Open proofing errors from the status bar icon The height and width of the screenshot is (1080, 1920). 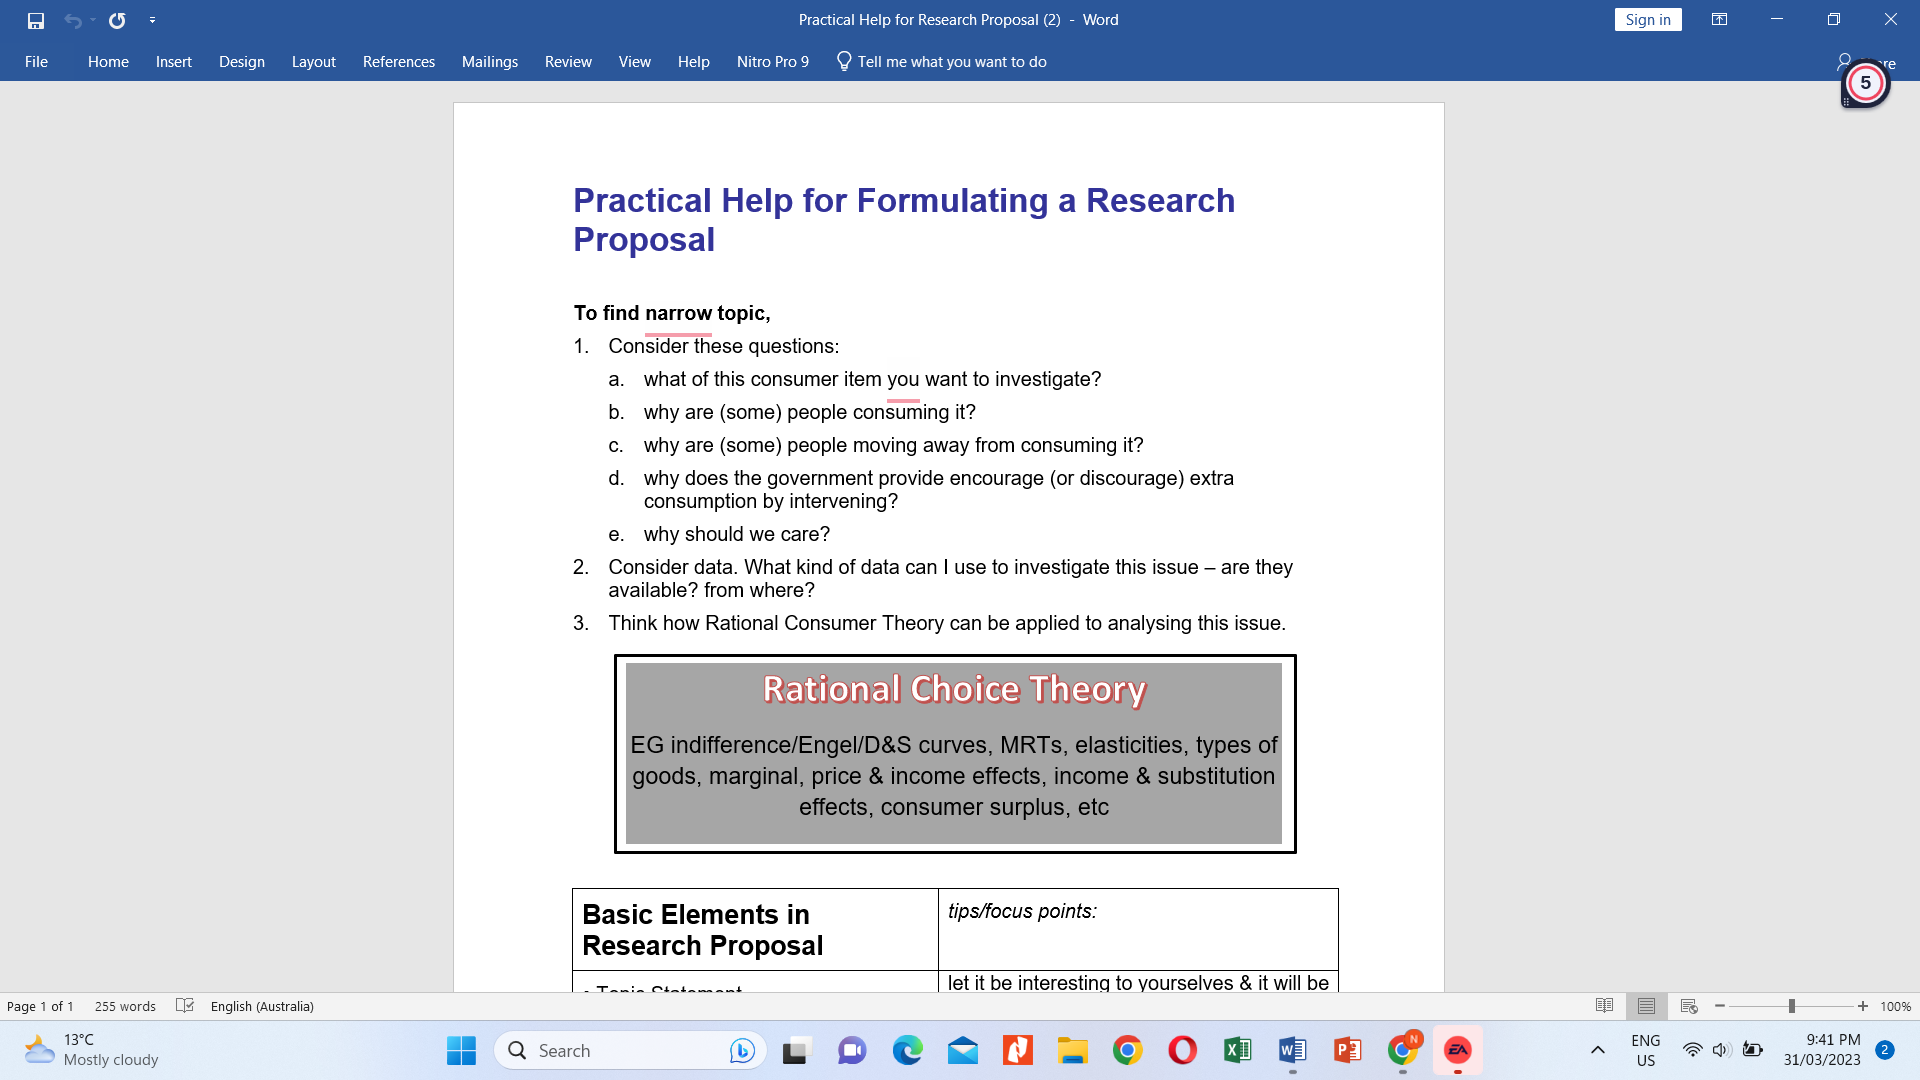pyautogui.click(x=185, y=1006)
